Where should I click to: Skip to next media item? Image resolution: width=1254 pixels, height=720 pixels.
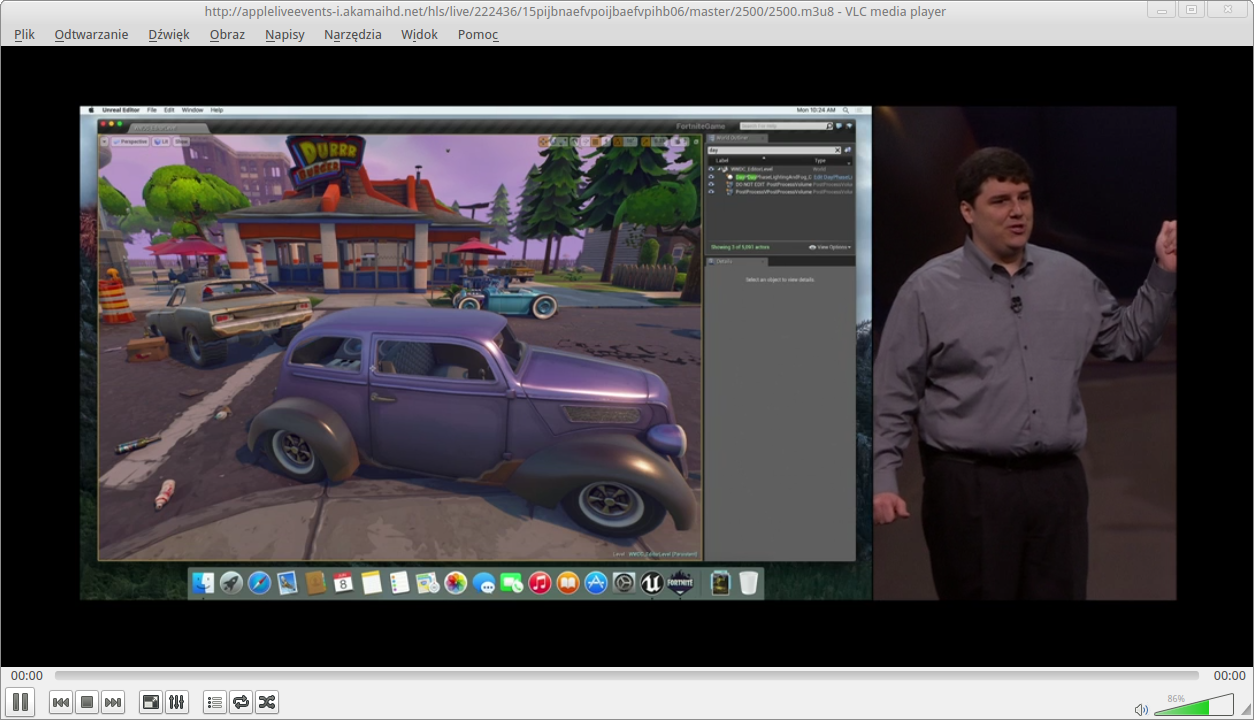point(113,702)
